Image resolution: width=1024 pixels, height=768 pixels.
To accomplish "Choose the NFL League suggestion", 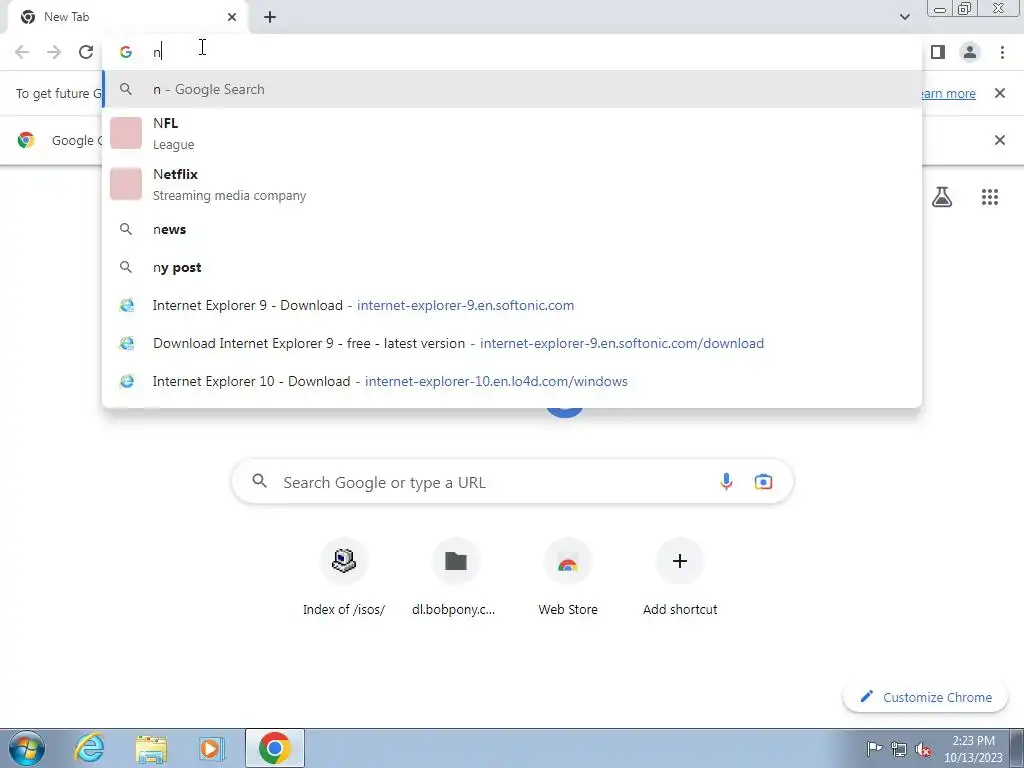I will point(512,133).
